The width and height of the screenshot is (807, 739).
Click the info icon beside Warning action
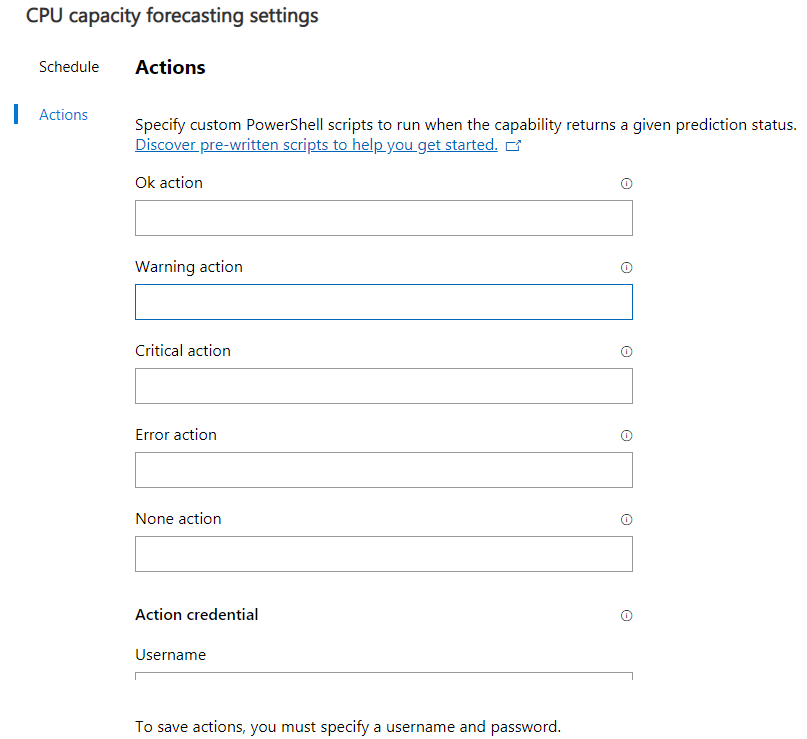627,268
